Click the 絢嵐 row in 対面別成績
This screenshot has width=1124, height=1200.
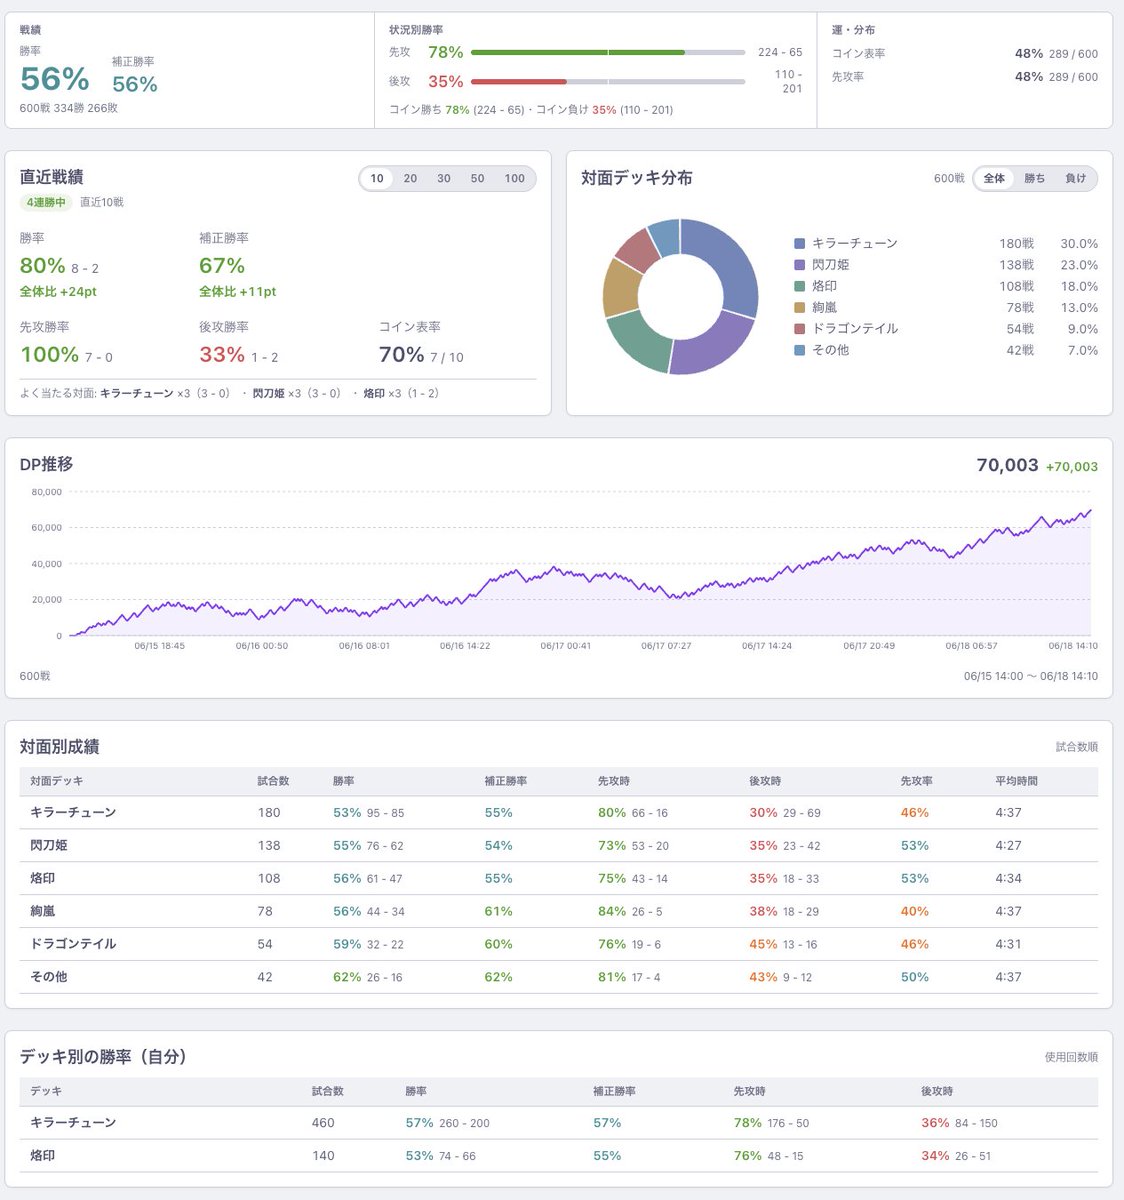coord(558,911)
